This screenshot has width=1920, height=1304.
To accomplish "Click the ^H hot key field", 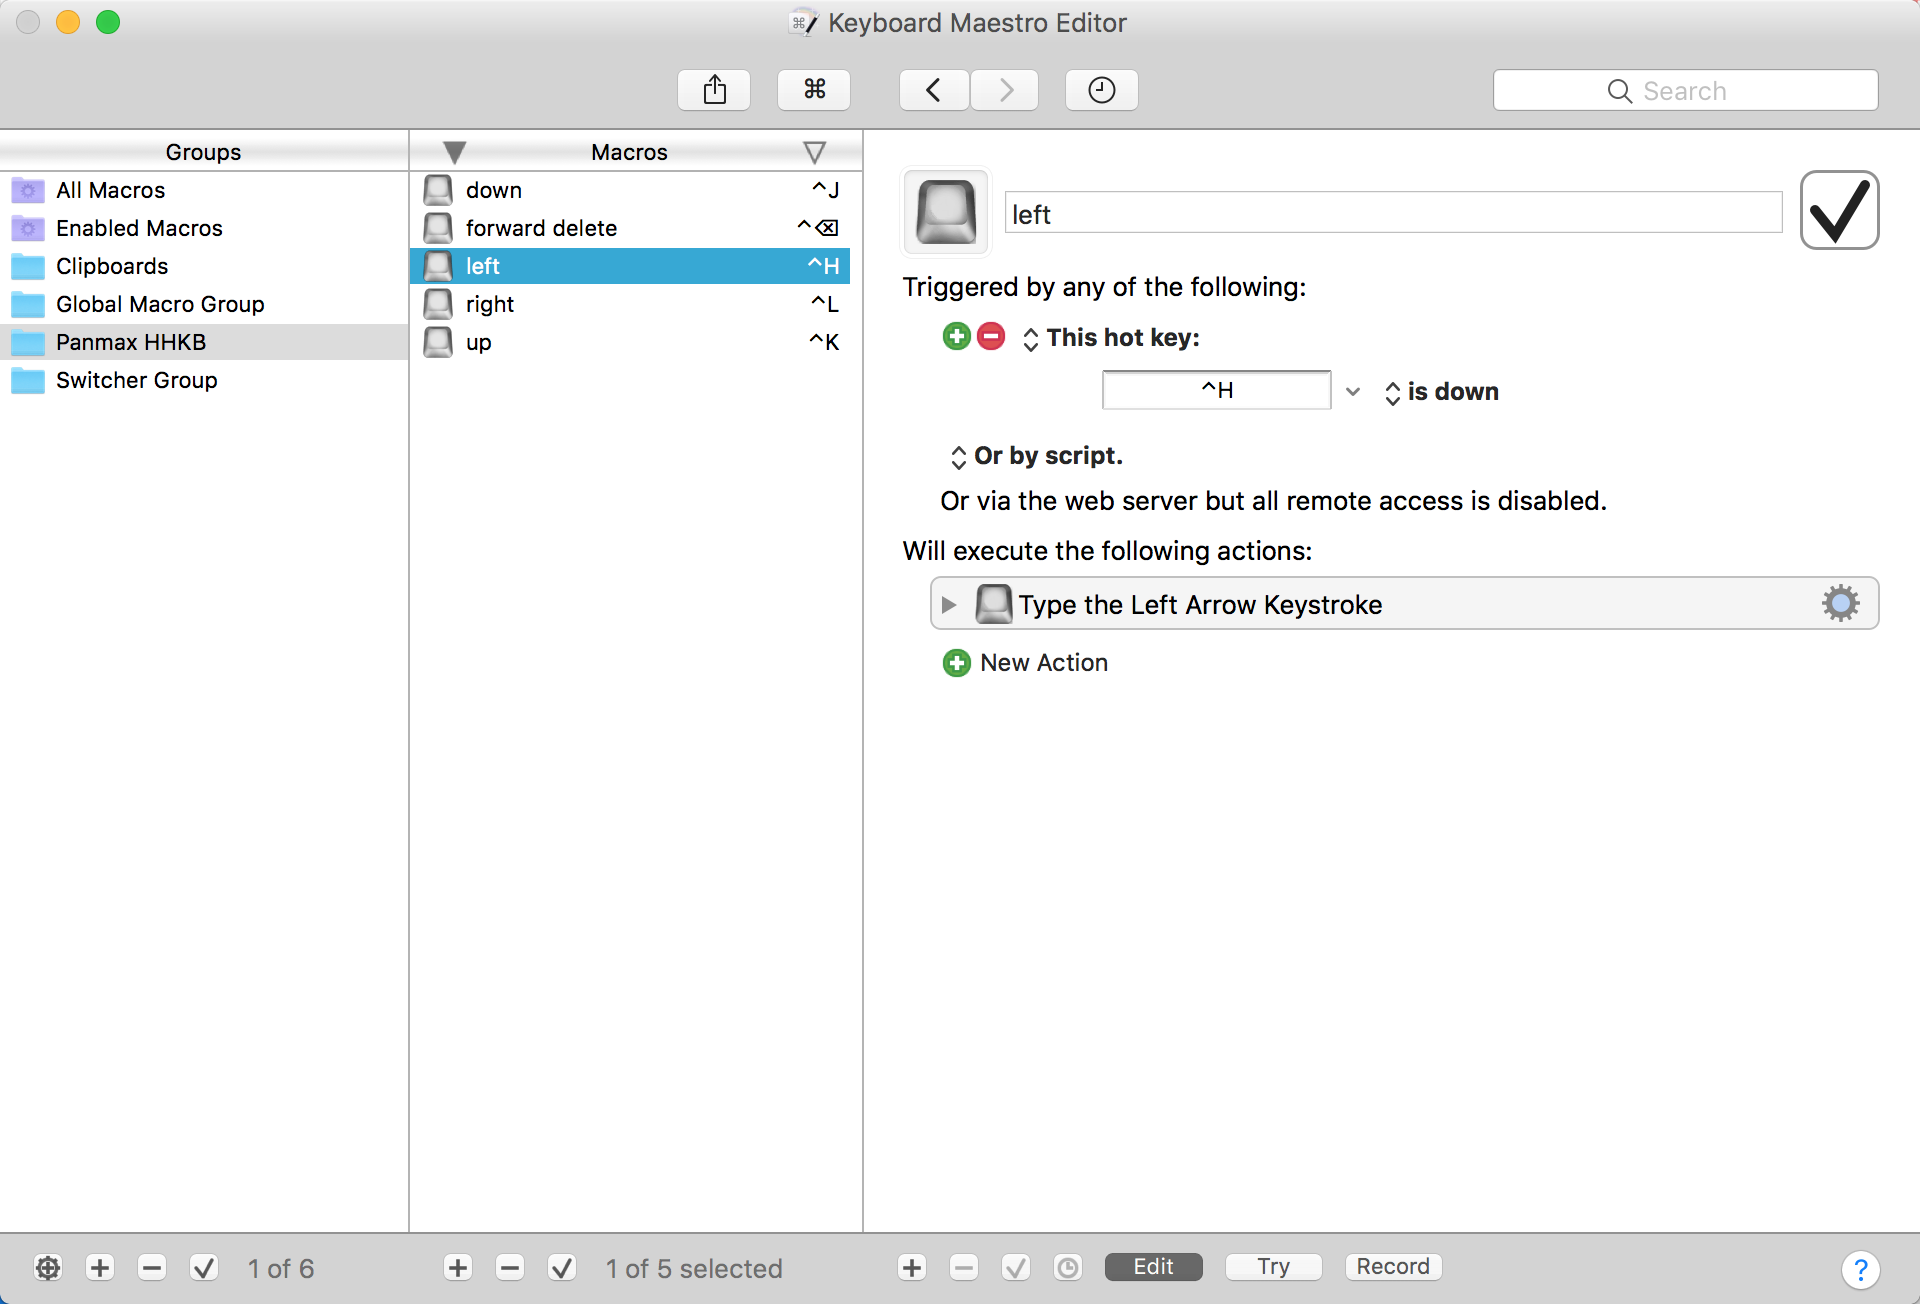I will click(x=1216, y=390).
